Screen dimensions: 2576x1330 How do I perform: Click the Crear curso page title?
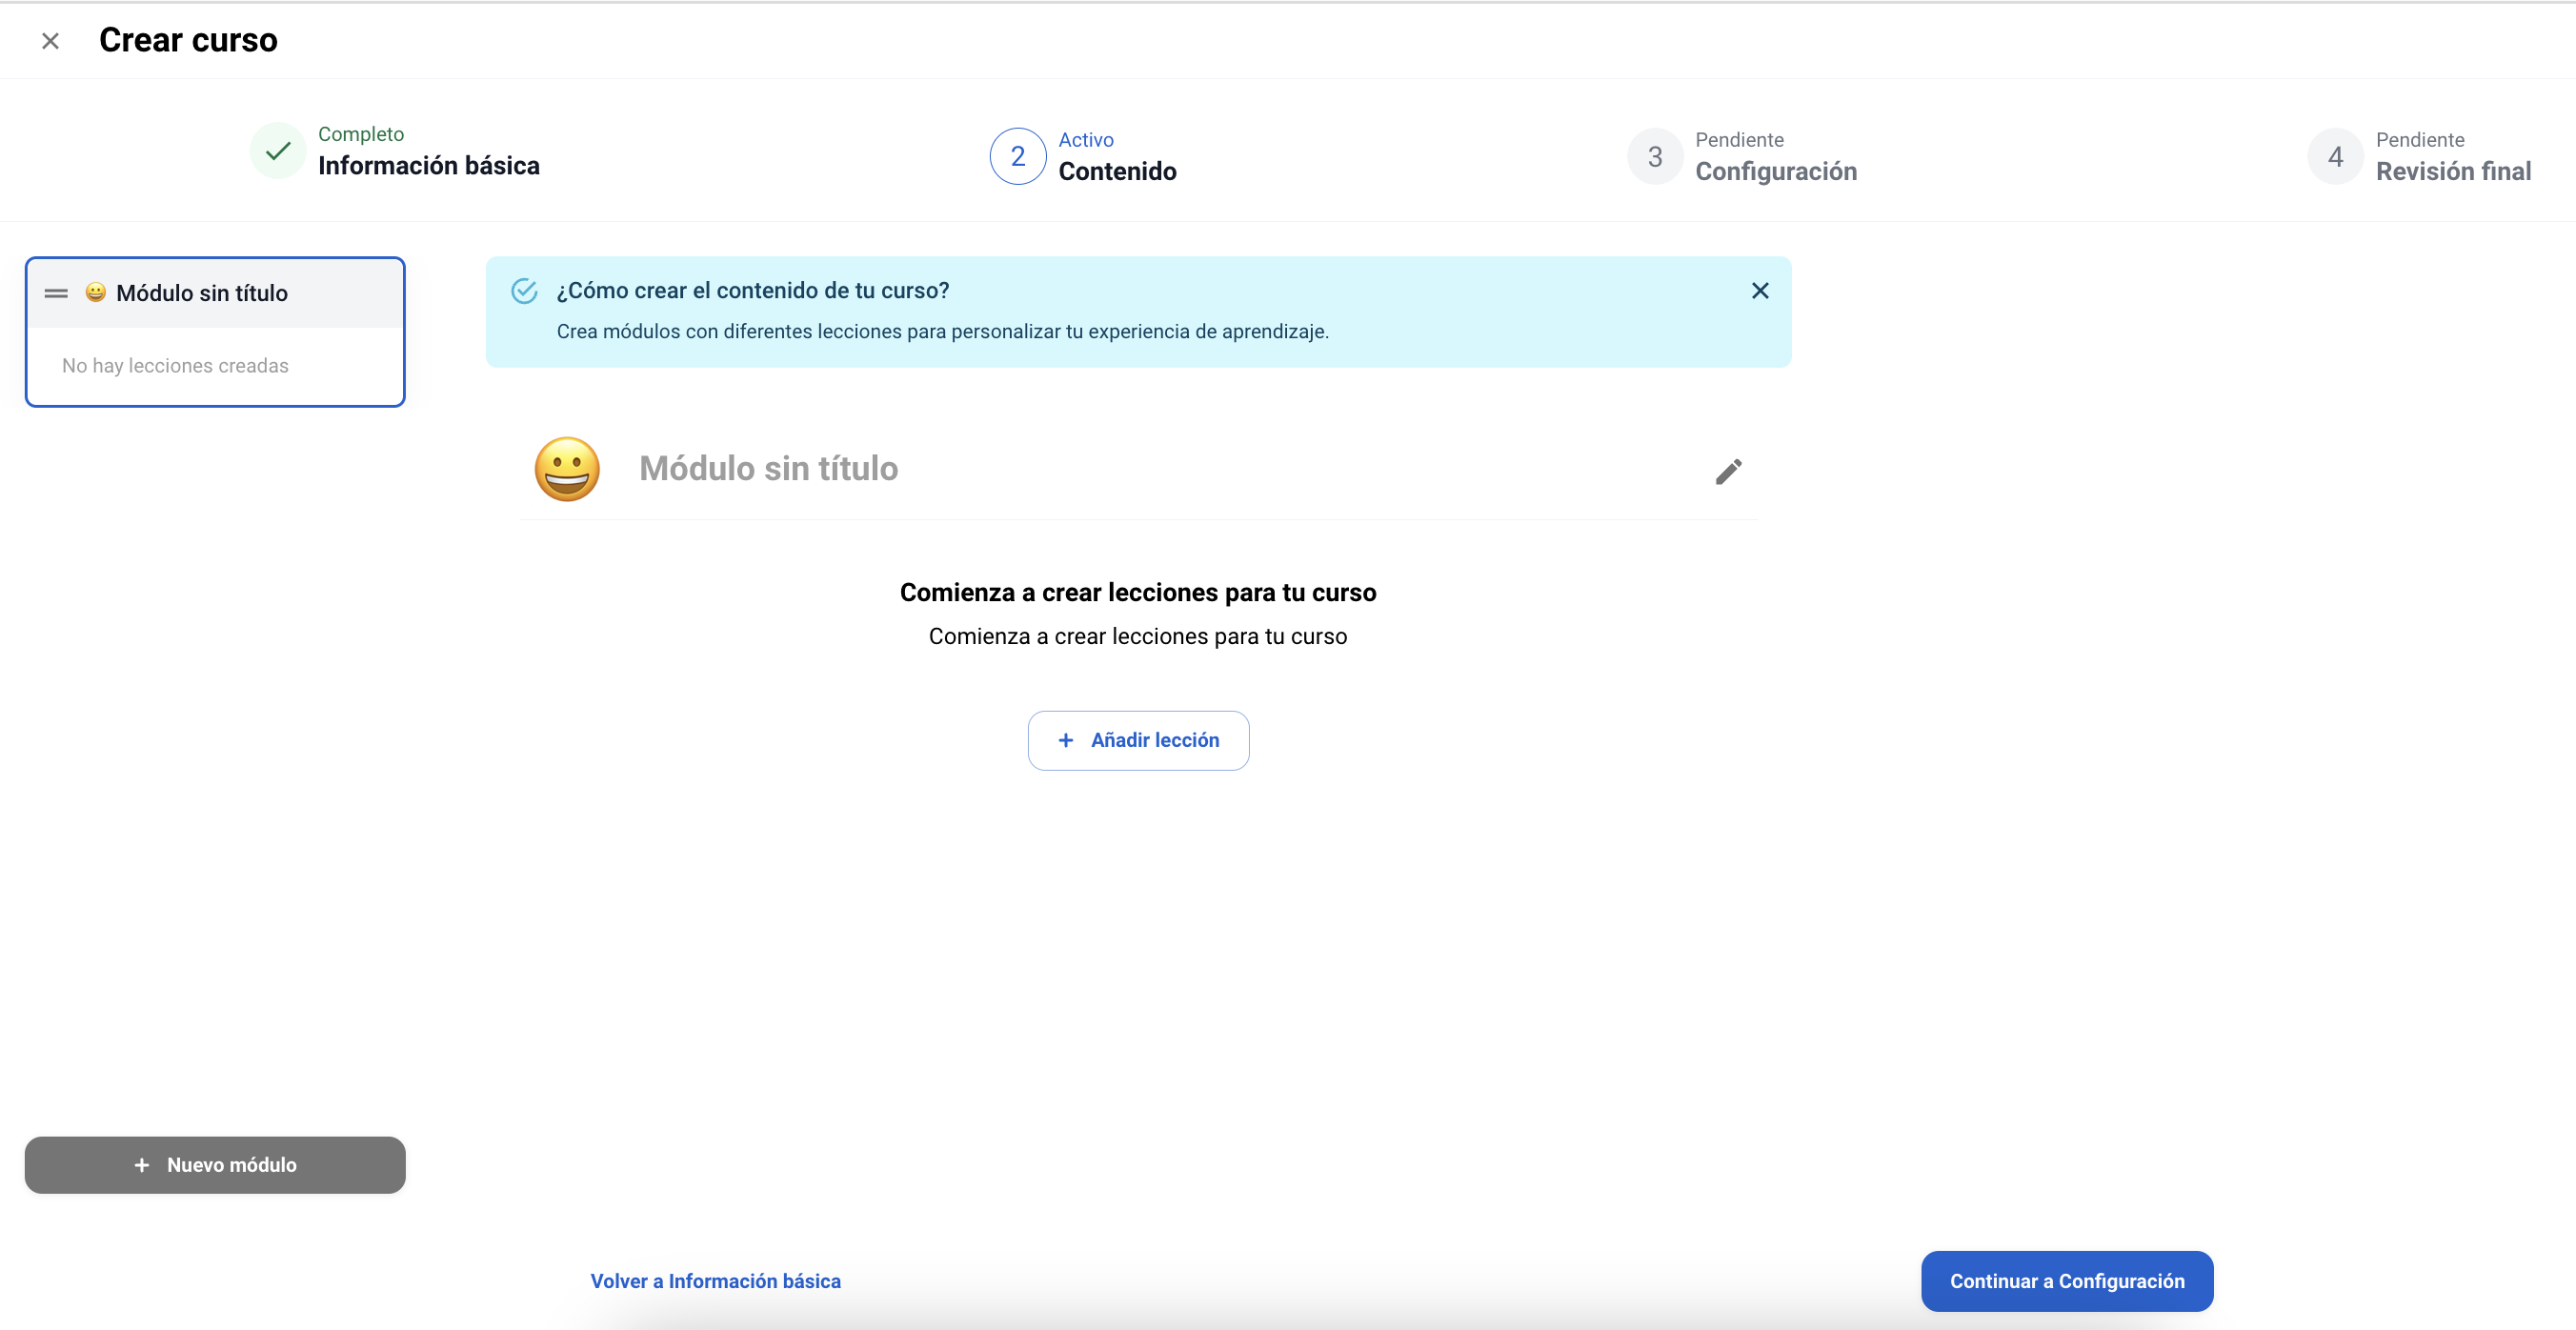[188, 40]
